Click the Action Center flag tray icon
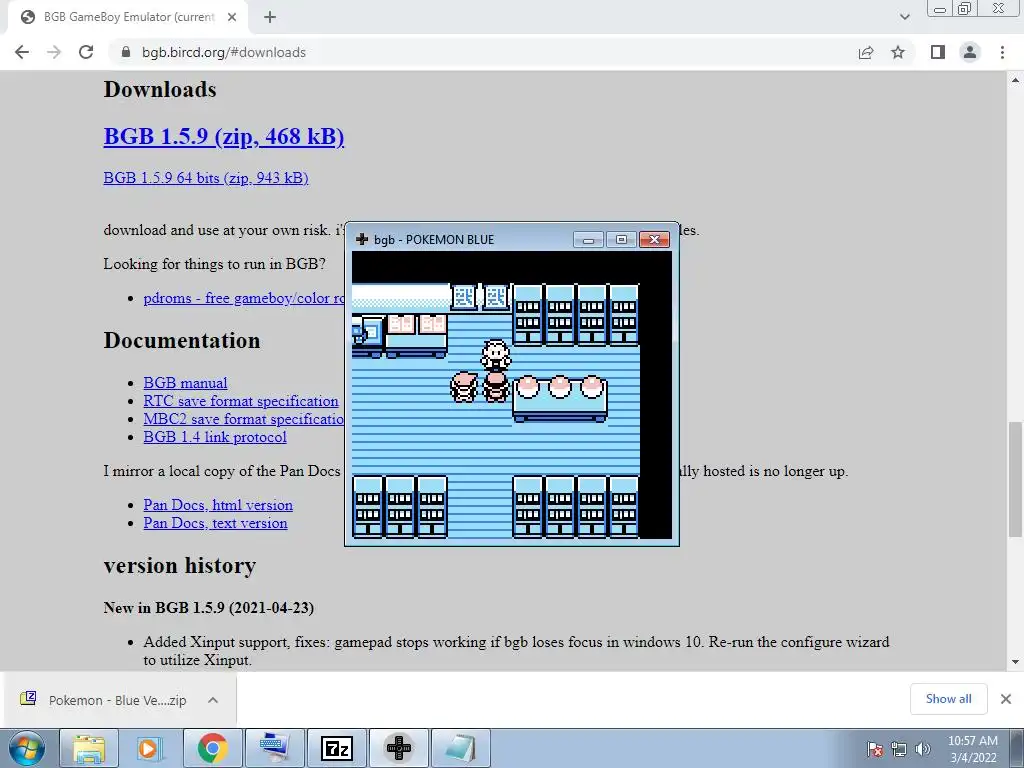This screenshot has height=768, width=1024. [875, 749]
